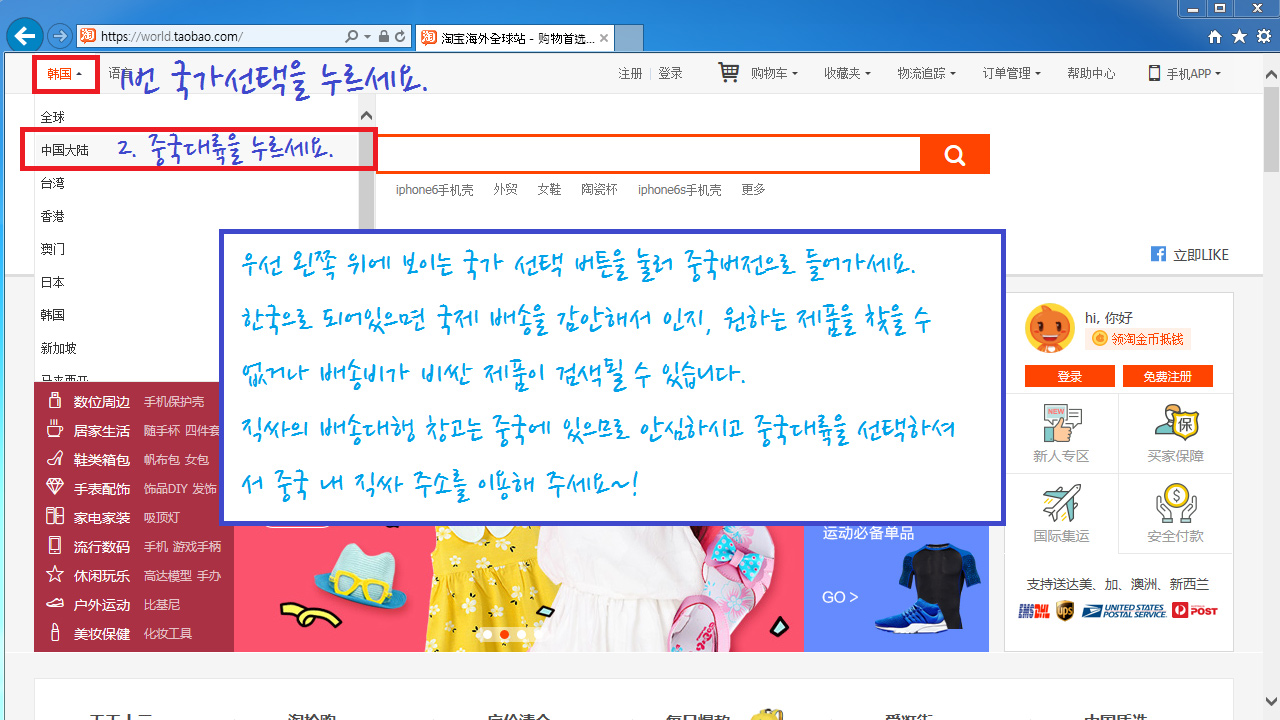The width and height of the screenshot is (1280, 720).
Task: Click the GO > banner link
Action: [840, 597]
